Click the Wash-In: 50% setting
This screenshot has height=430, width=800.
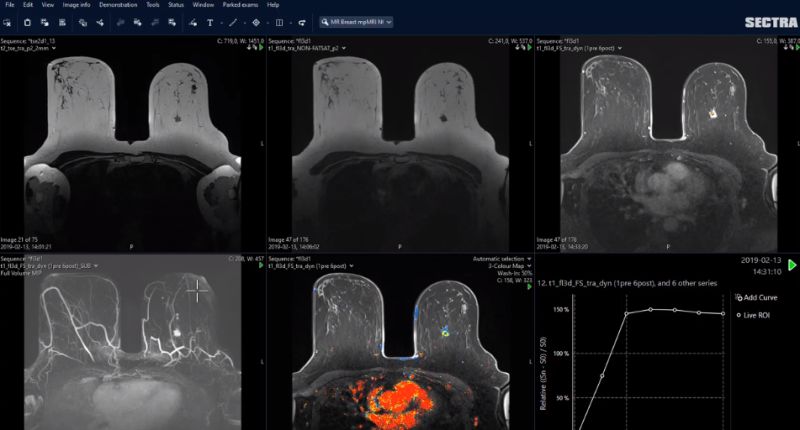[x=514, y=273]
